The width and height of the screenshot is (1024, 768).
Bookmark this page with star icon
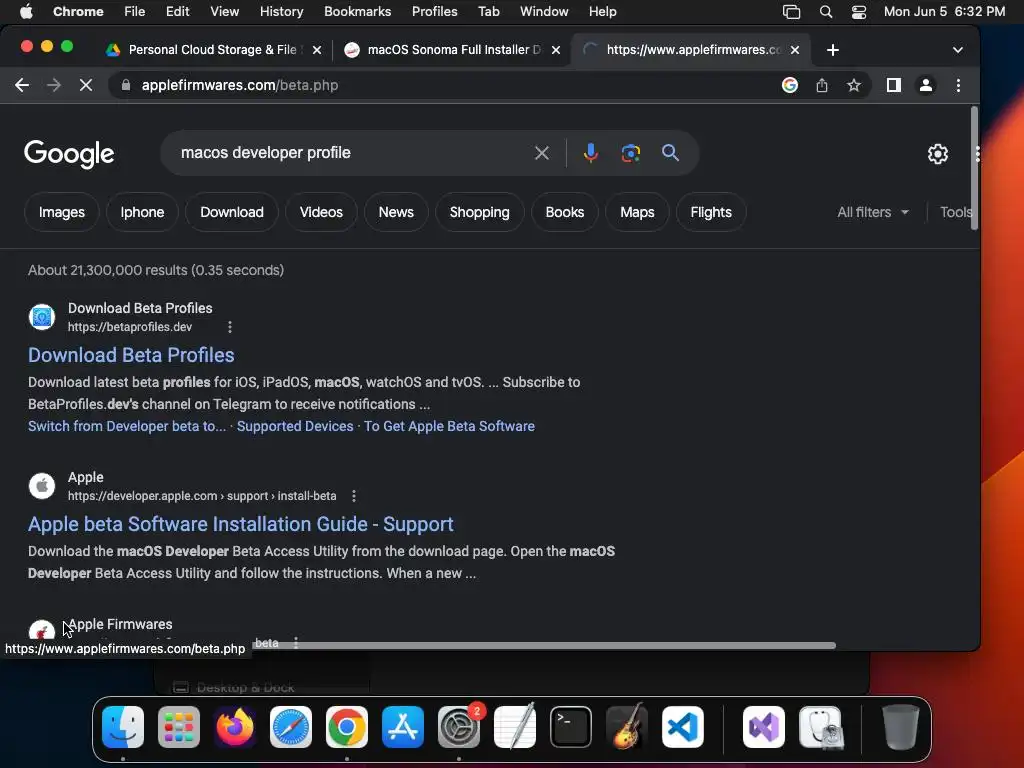pyautogui.click(x=854, y=85)
